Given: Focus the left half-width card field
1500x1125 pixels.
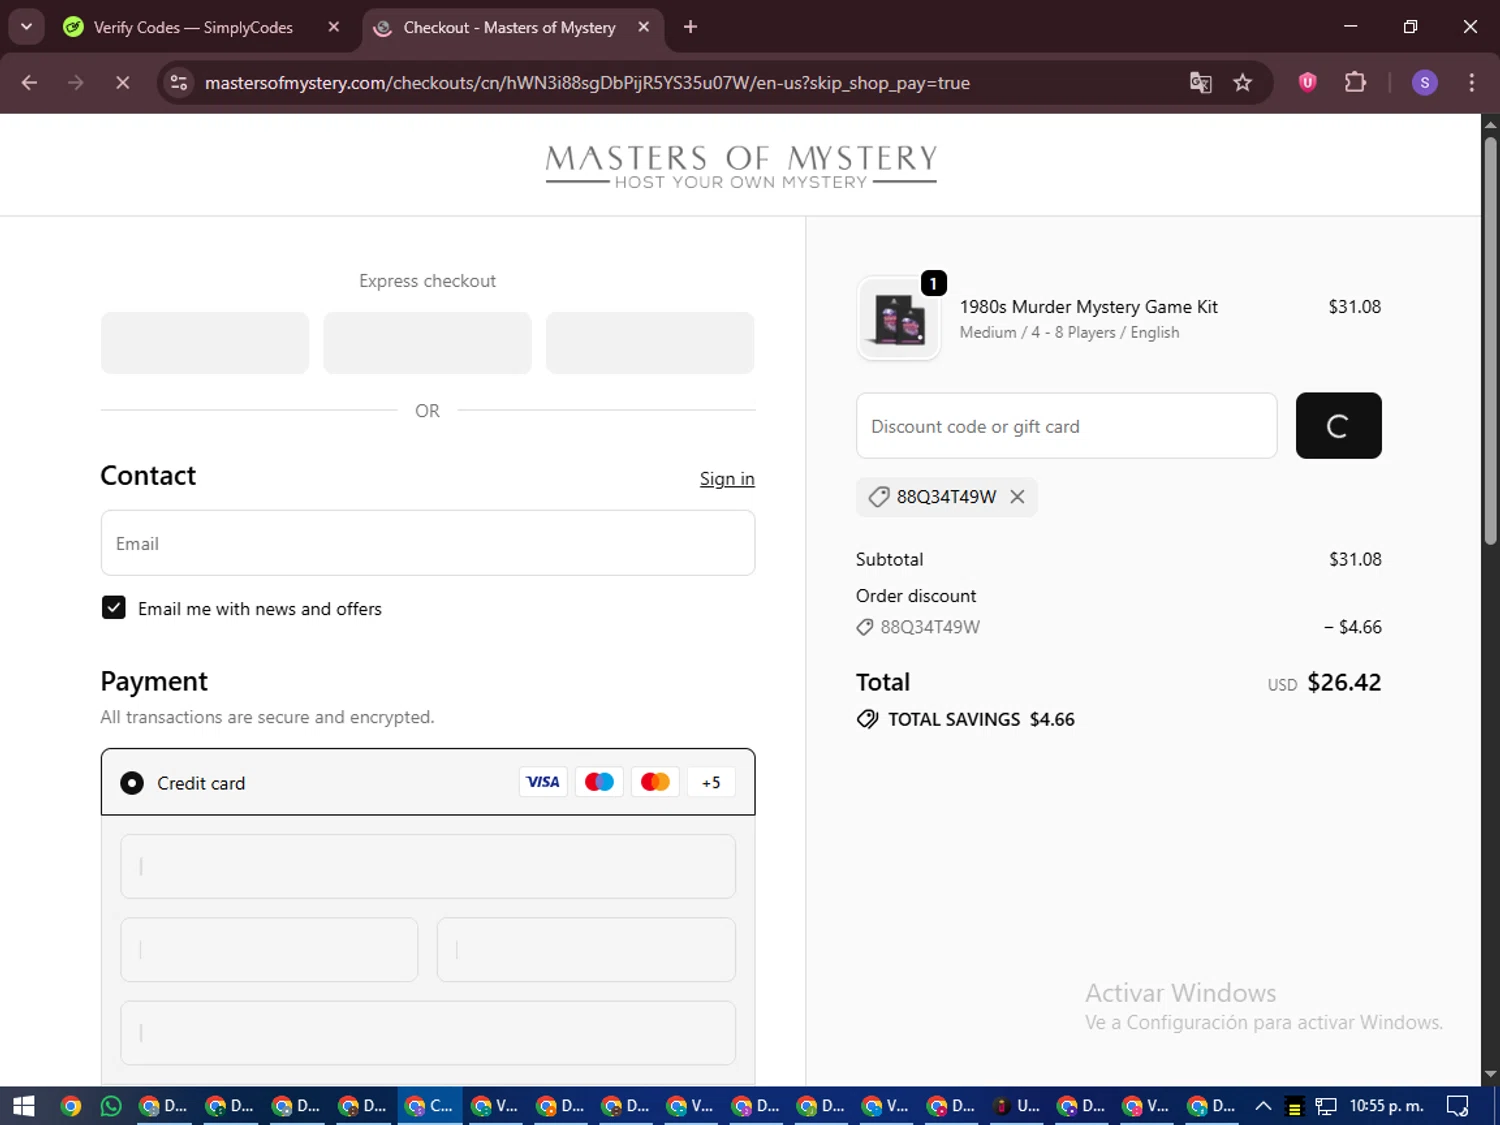Looking at the screenshot, I should pyautogui.click(x=269, y=950).
